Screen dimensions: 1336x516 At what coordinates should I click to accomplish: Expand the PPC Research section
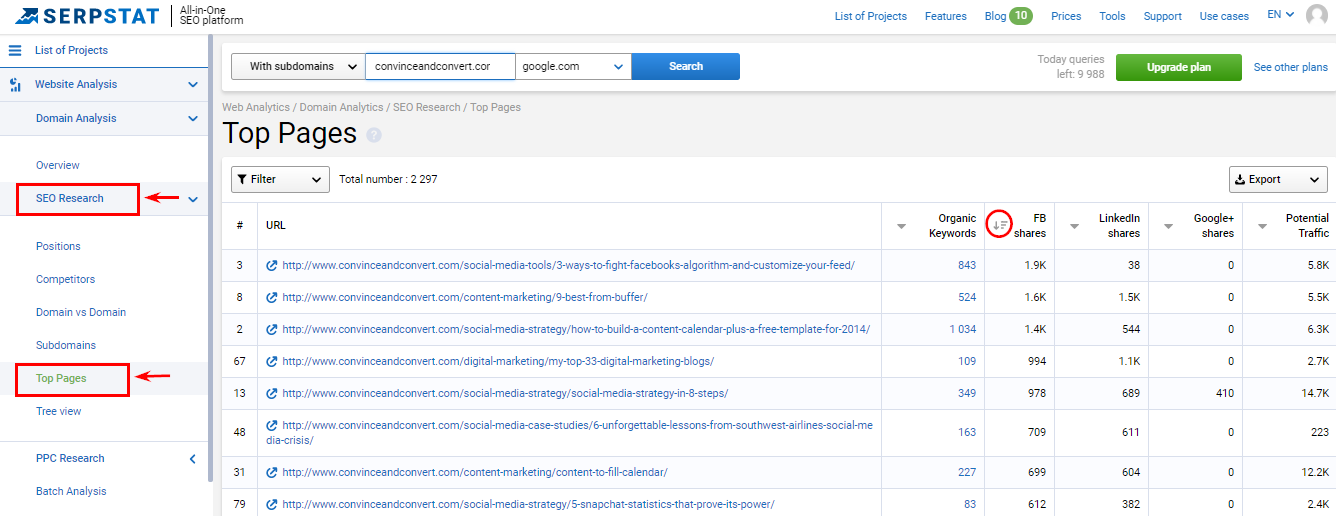pyautogui.click(x=193, y=459)
